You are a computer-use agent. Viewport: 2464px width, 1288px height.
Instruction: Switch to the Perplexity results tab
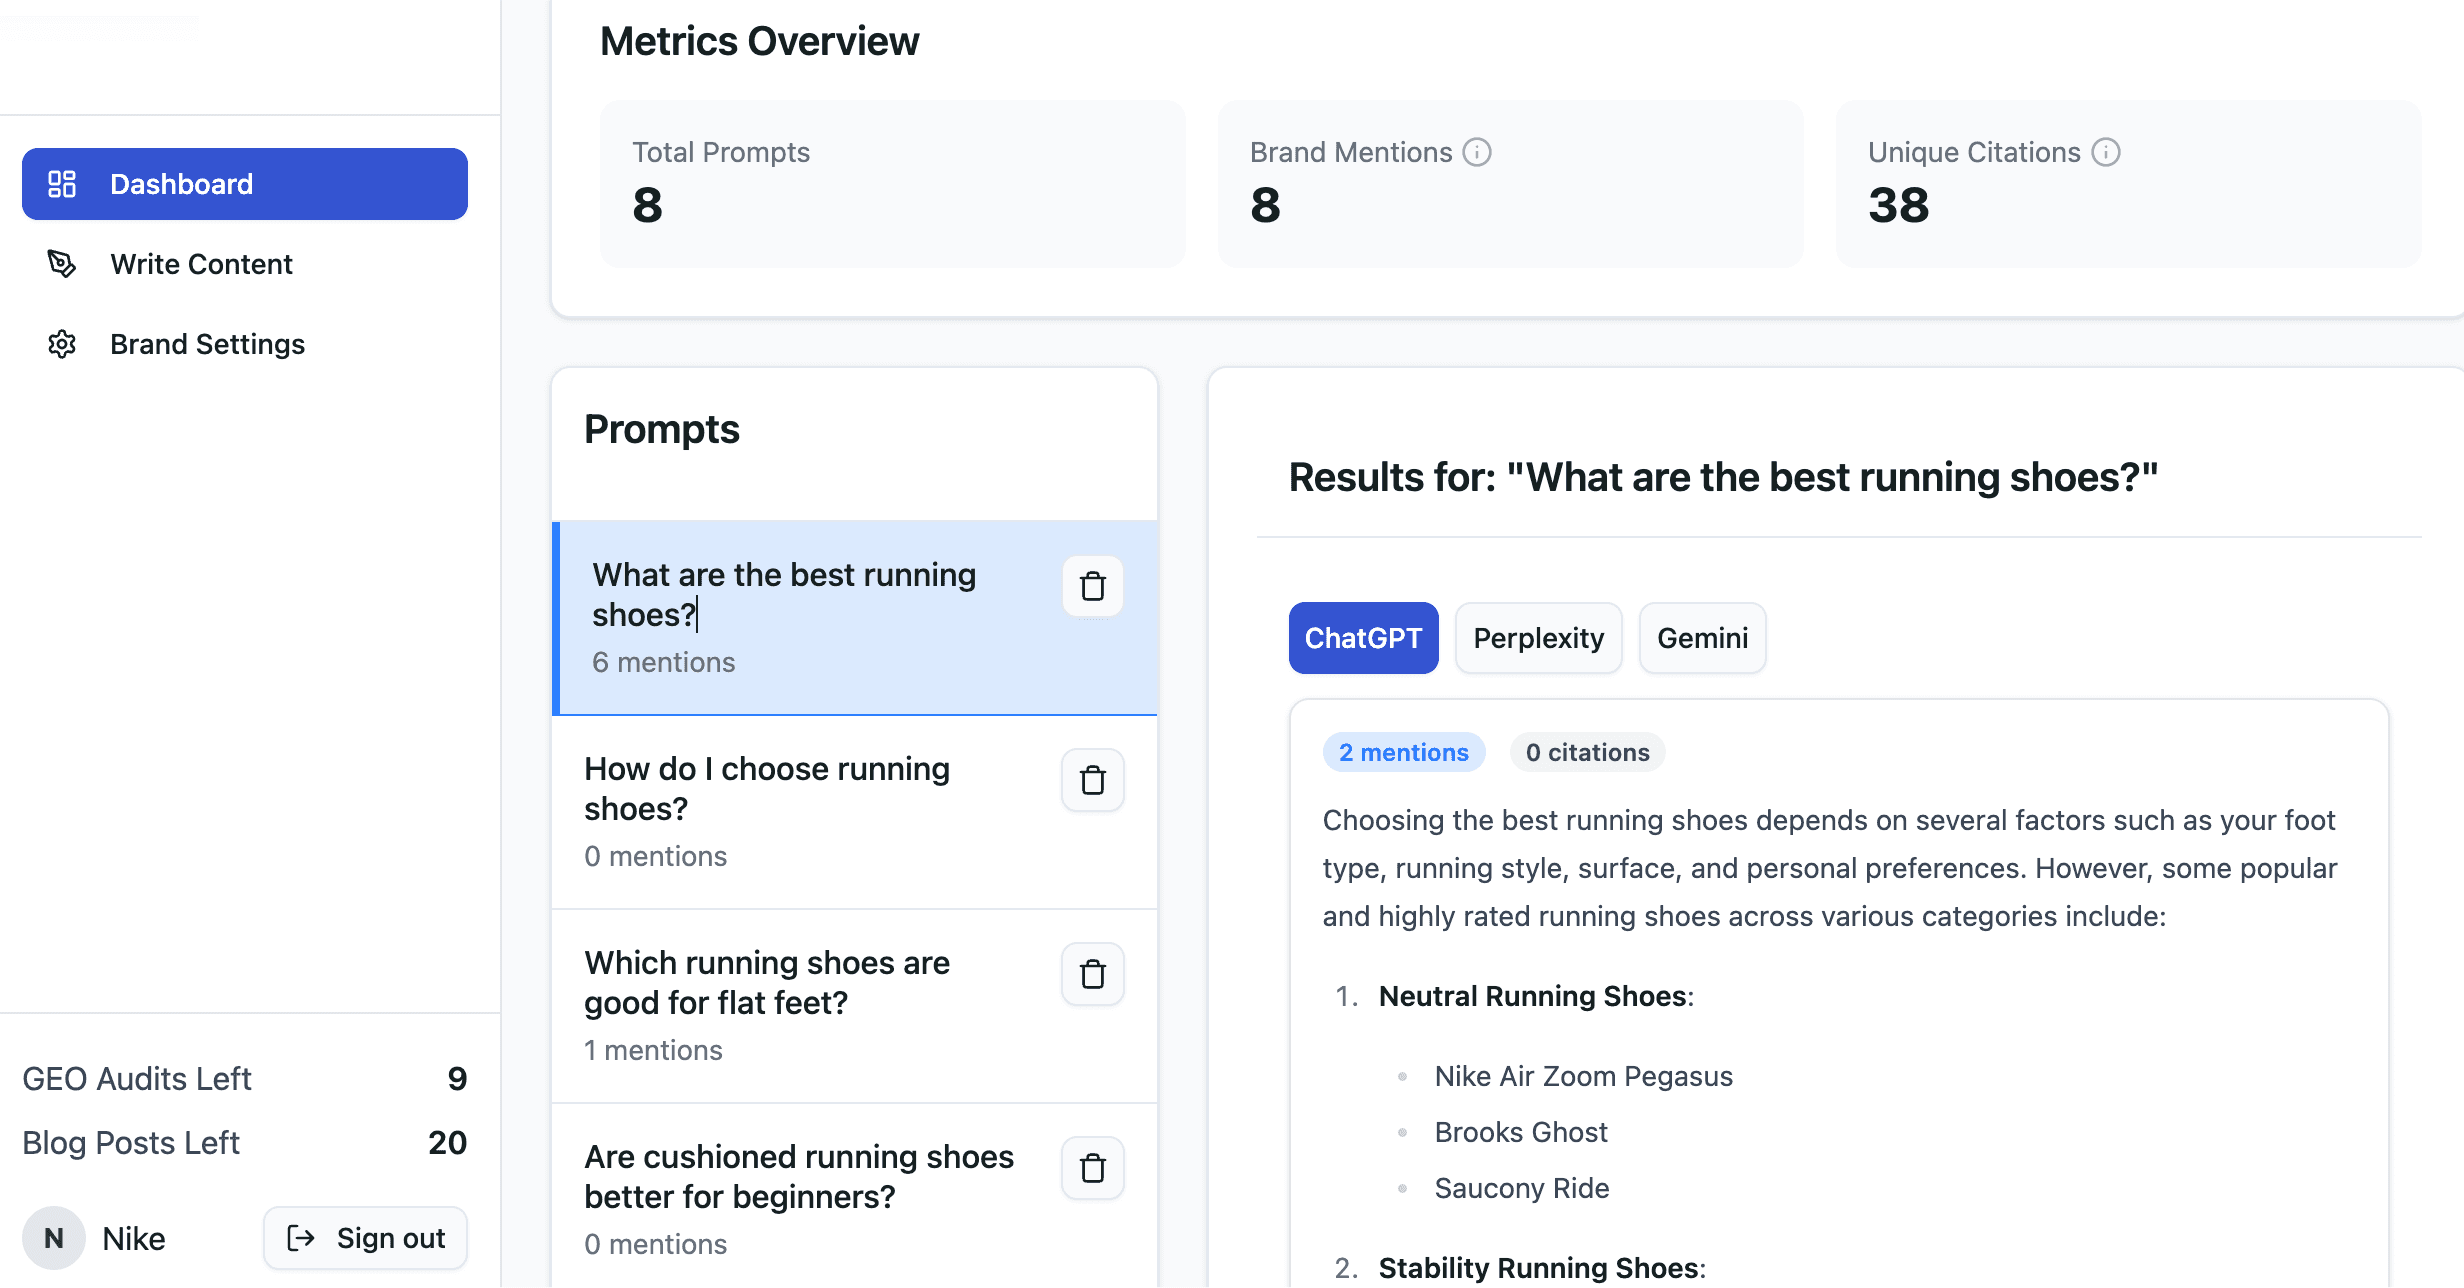pos(1539,638)
